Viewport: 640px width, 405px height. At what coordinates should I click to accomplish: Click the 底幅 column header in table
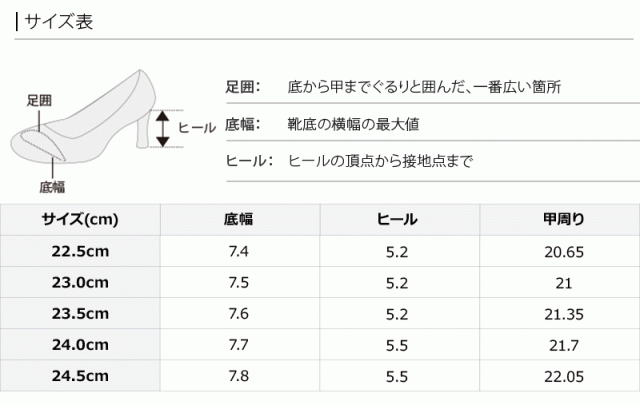click(x=239, y=220)
